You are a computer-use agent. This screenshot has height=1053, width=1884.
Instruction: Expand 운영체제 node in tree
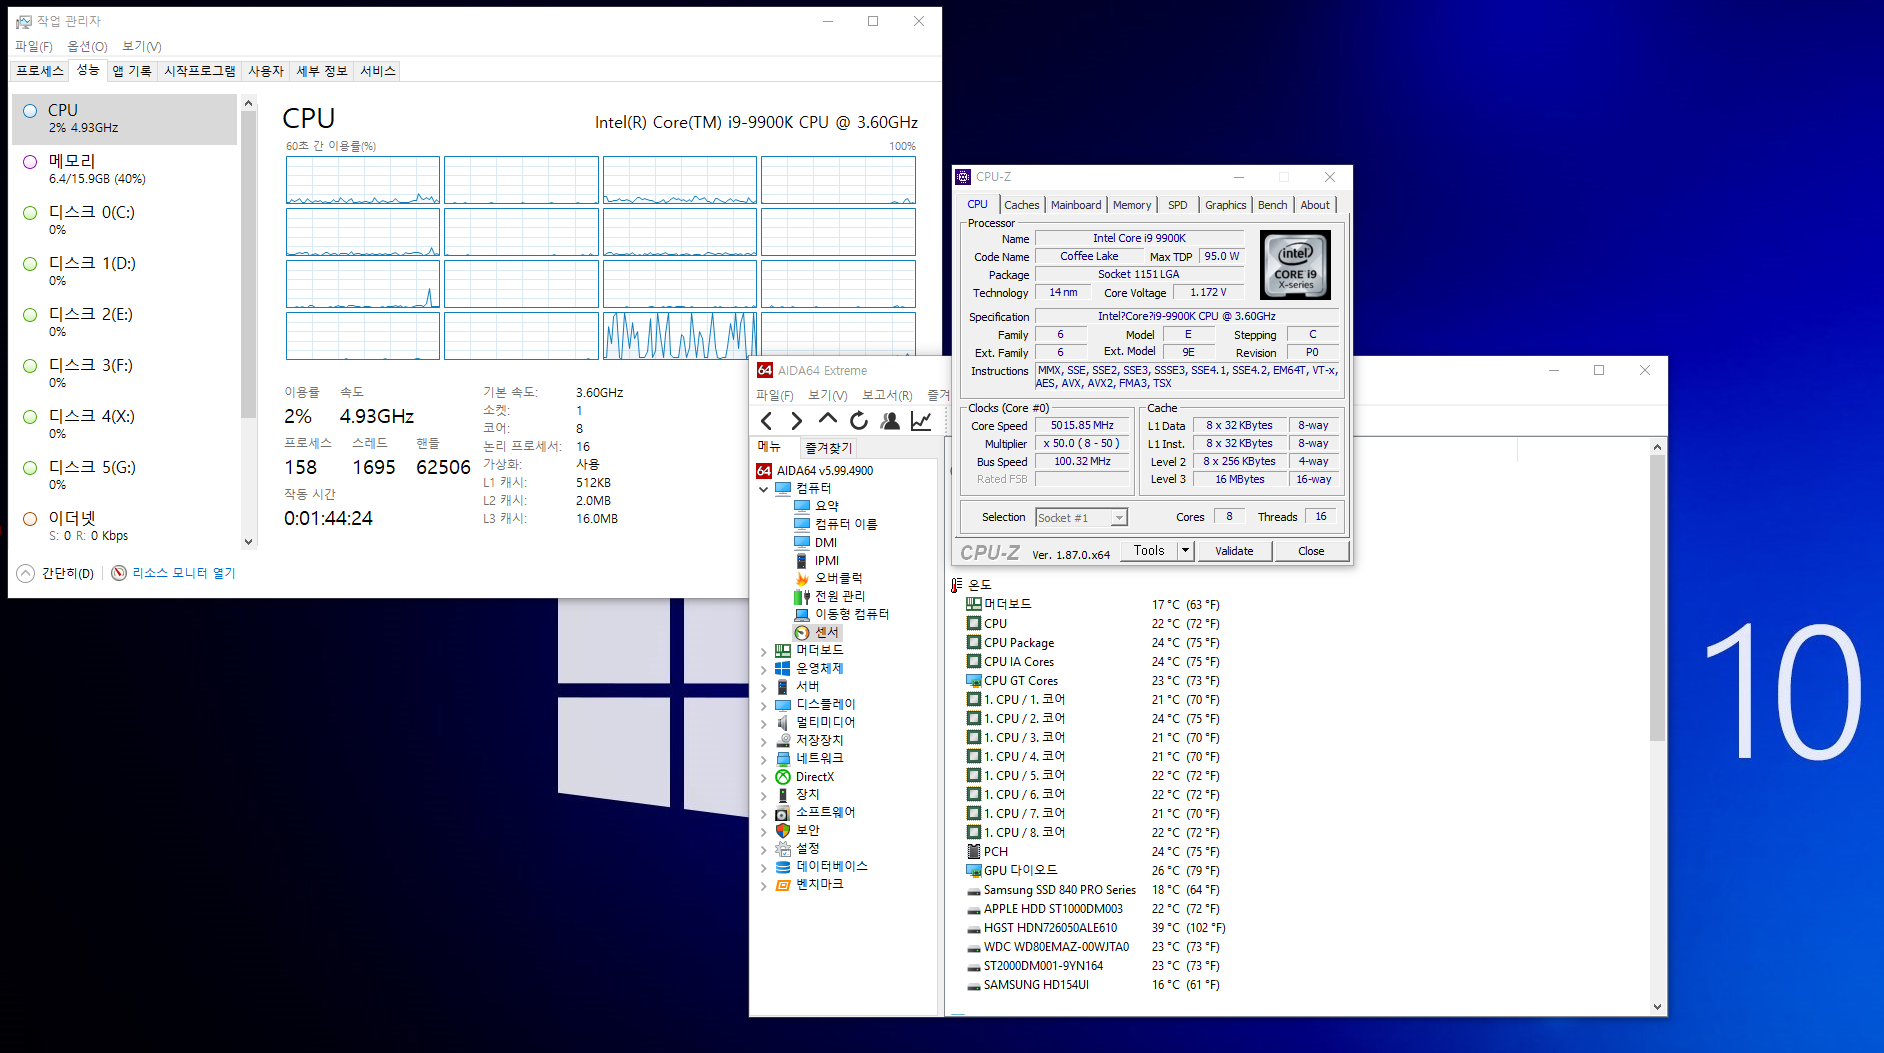click(x=764, y=669)
